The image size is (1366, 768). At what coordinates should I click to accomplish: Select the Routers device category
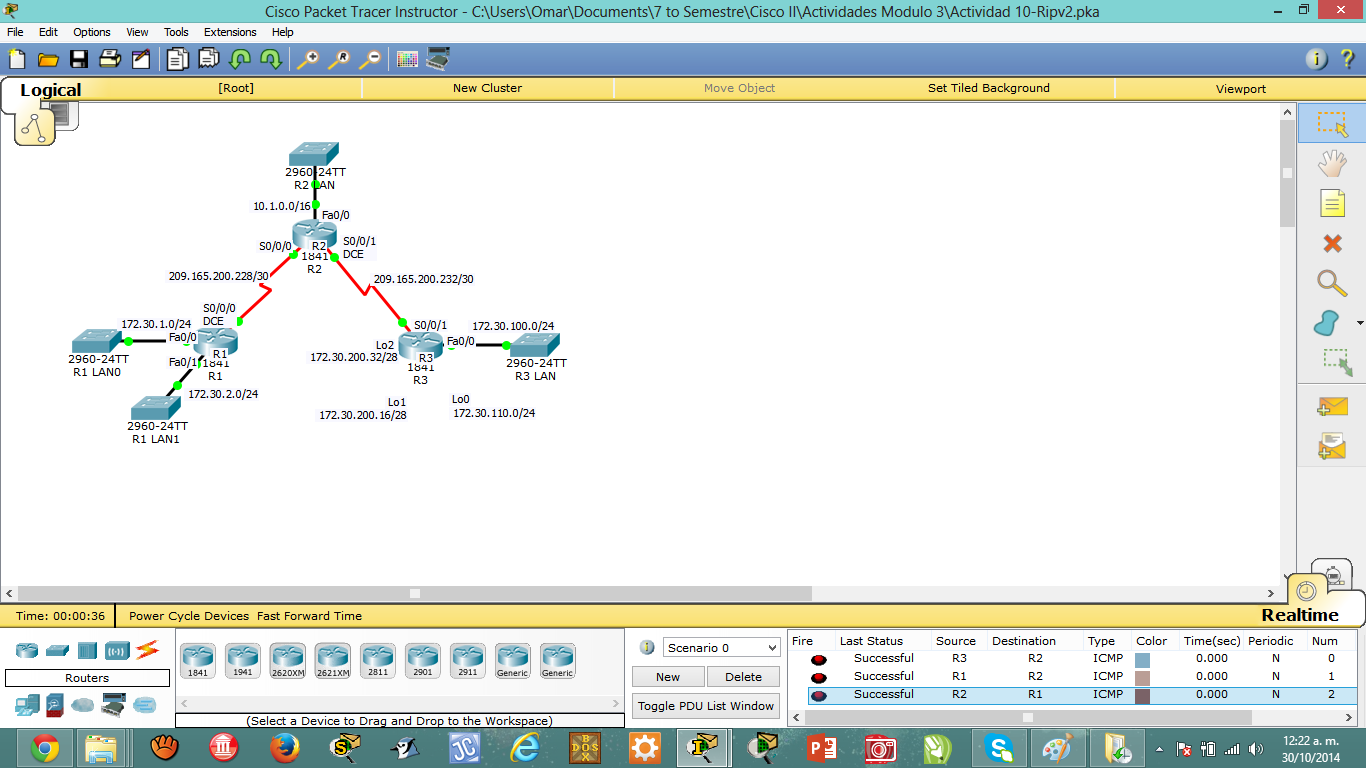pyautogui.click(x=27, y=651)
